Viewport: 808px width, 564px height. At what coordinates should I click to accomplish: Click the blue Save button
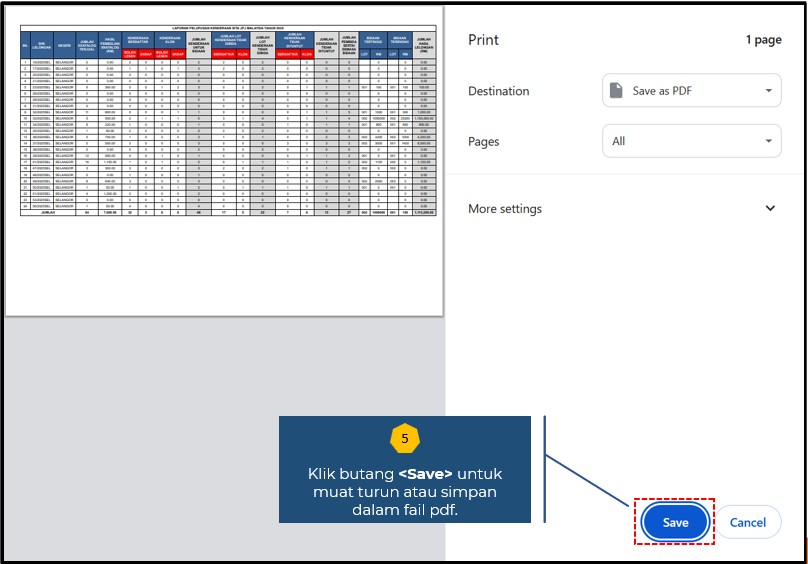coord(675,522)
